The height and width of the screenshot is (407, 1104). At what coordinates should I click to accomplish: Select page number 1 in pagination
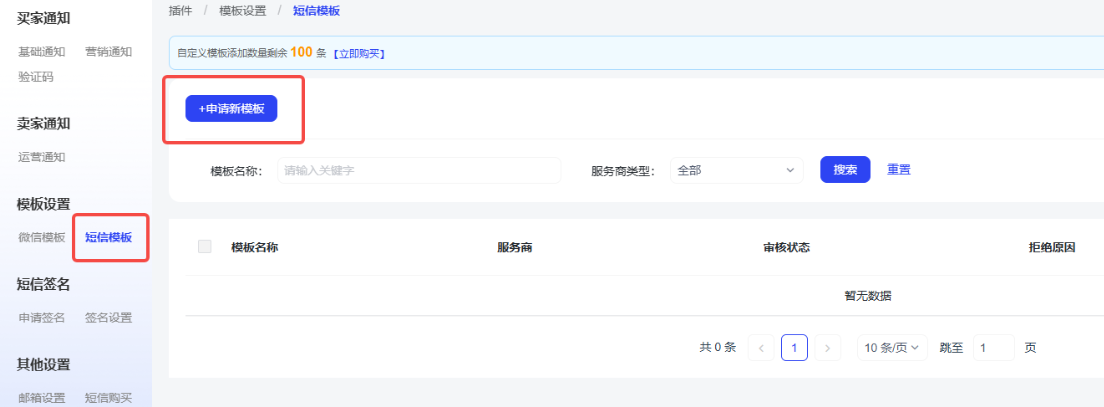point(794,348)
